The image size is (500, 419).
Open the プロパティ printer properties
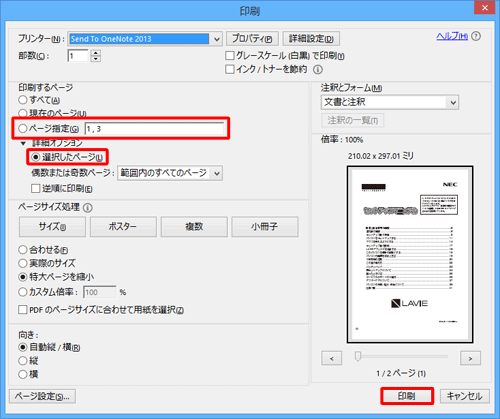point(252,39)
